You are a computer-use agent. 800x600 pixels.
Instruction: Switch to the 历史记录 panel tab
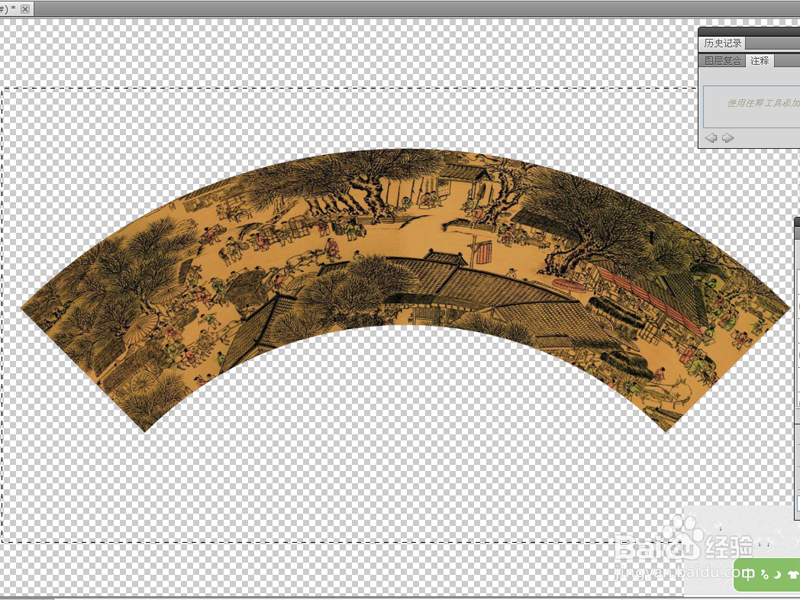[722, 43]
